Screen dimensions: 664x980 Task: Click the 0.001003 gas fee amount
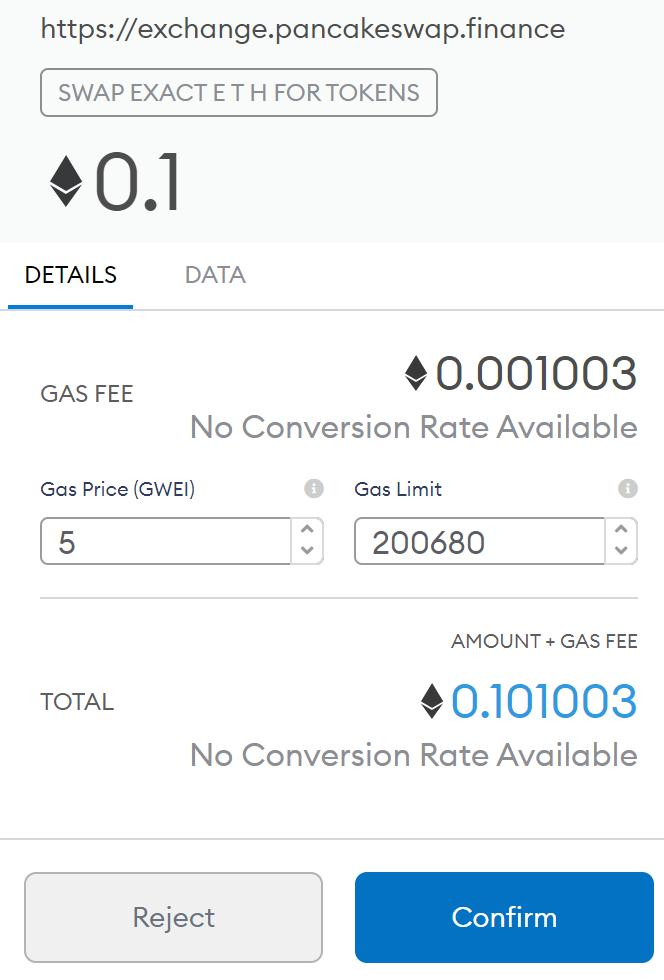pyautogui.click(x=536, y=374)
